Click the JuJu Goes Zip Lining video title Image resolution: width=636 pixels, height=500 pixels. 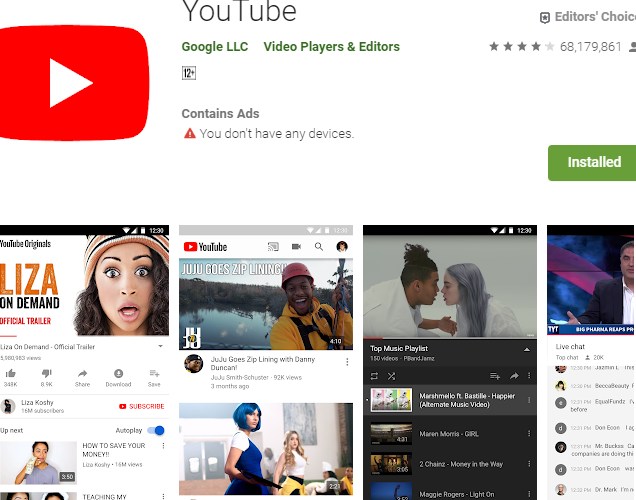(263, 363)
